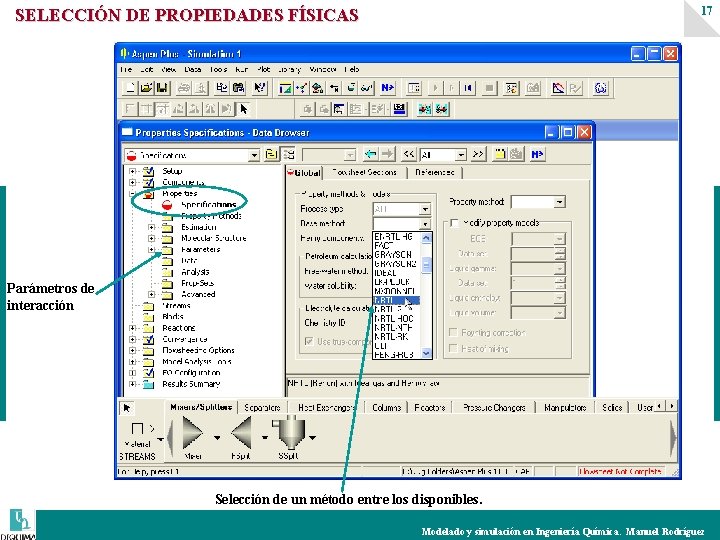The image size is (720, 540).
Task: Expand the Molecular Structure folder node
Action: (x=152, y=238)
